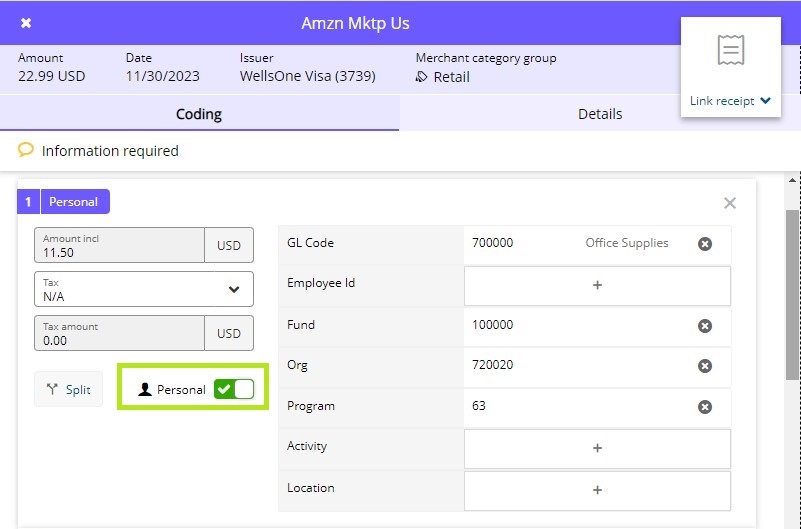Add an Activity value
801x529 pixels.
597,448
